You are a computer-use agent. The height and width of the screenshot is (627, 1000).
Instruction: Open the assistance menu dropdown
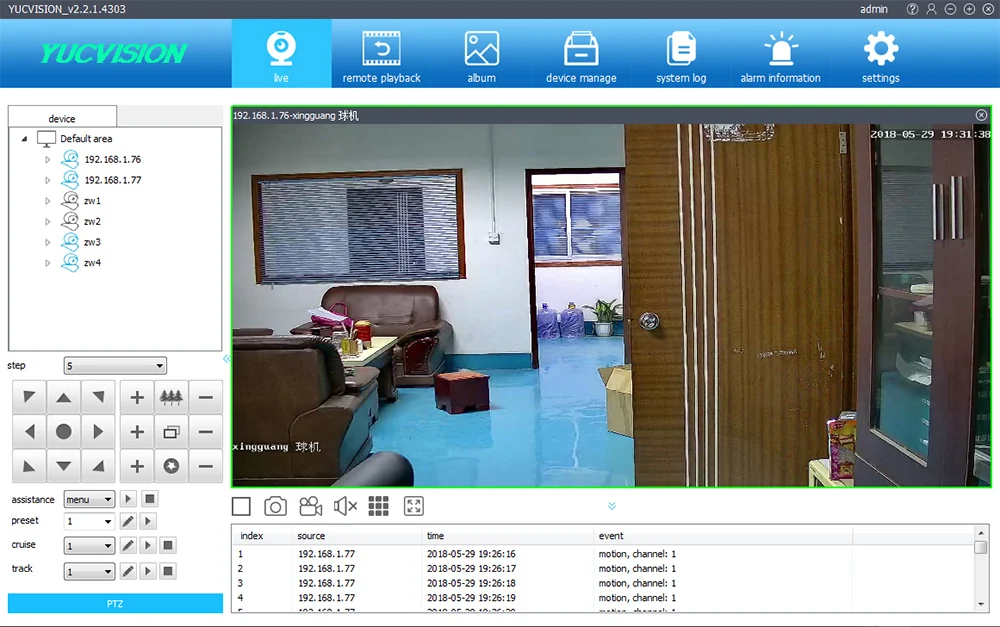pyautogui.click(x=89, y=499)
